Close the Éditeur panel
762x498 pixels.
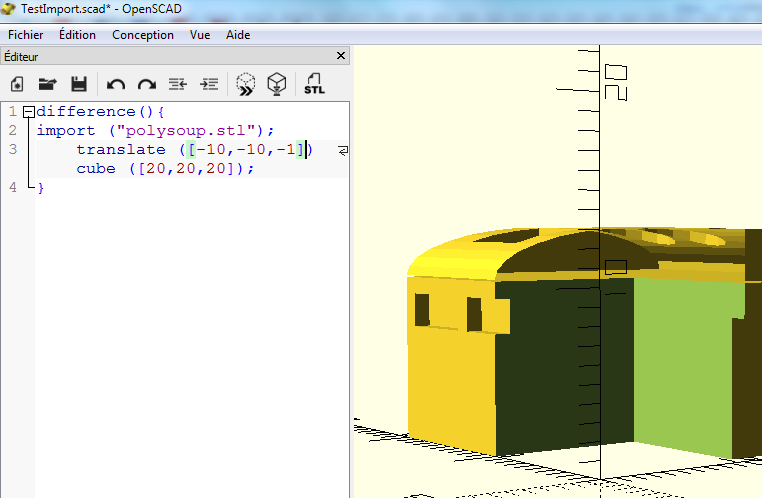[x=340, y=57]
